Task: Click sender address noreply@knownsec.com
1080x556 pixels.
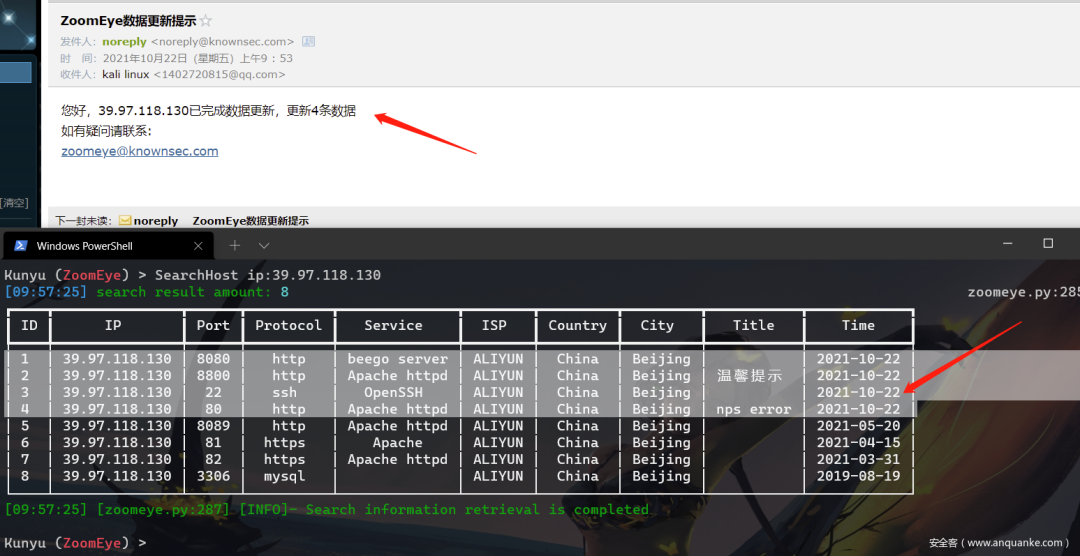Action: click(x=222, y=41)
